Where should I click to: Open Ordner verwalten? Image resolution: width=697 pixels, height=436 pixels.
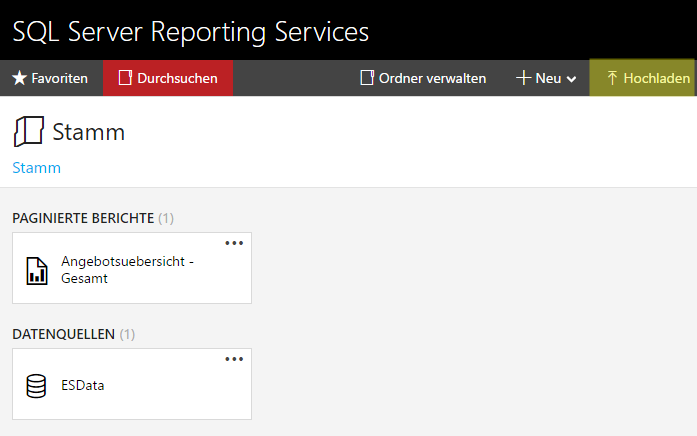tap(423, 78)
